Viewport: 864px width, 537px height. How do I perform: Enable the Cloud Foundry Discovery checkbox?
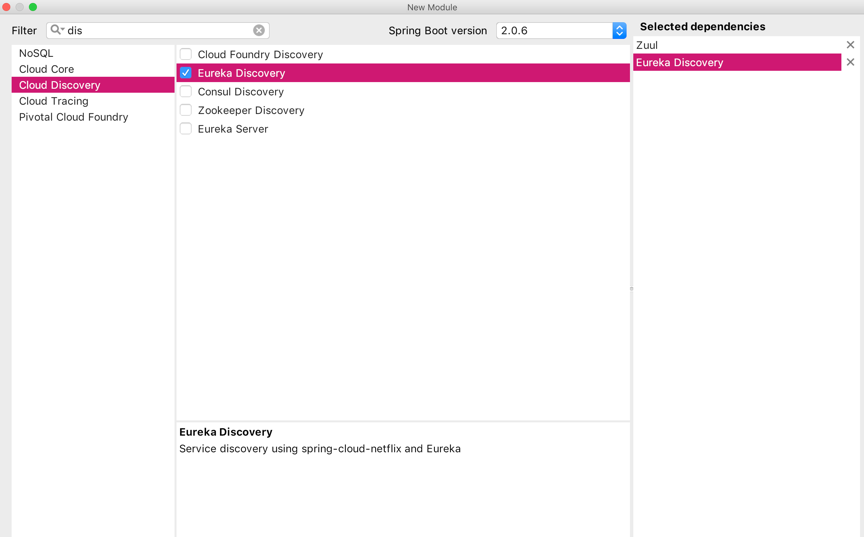(x=186, y=54)
